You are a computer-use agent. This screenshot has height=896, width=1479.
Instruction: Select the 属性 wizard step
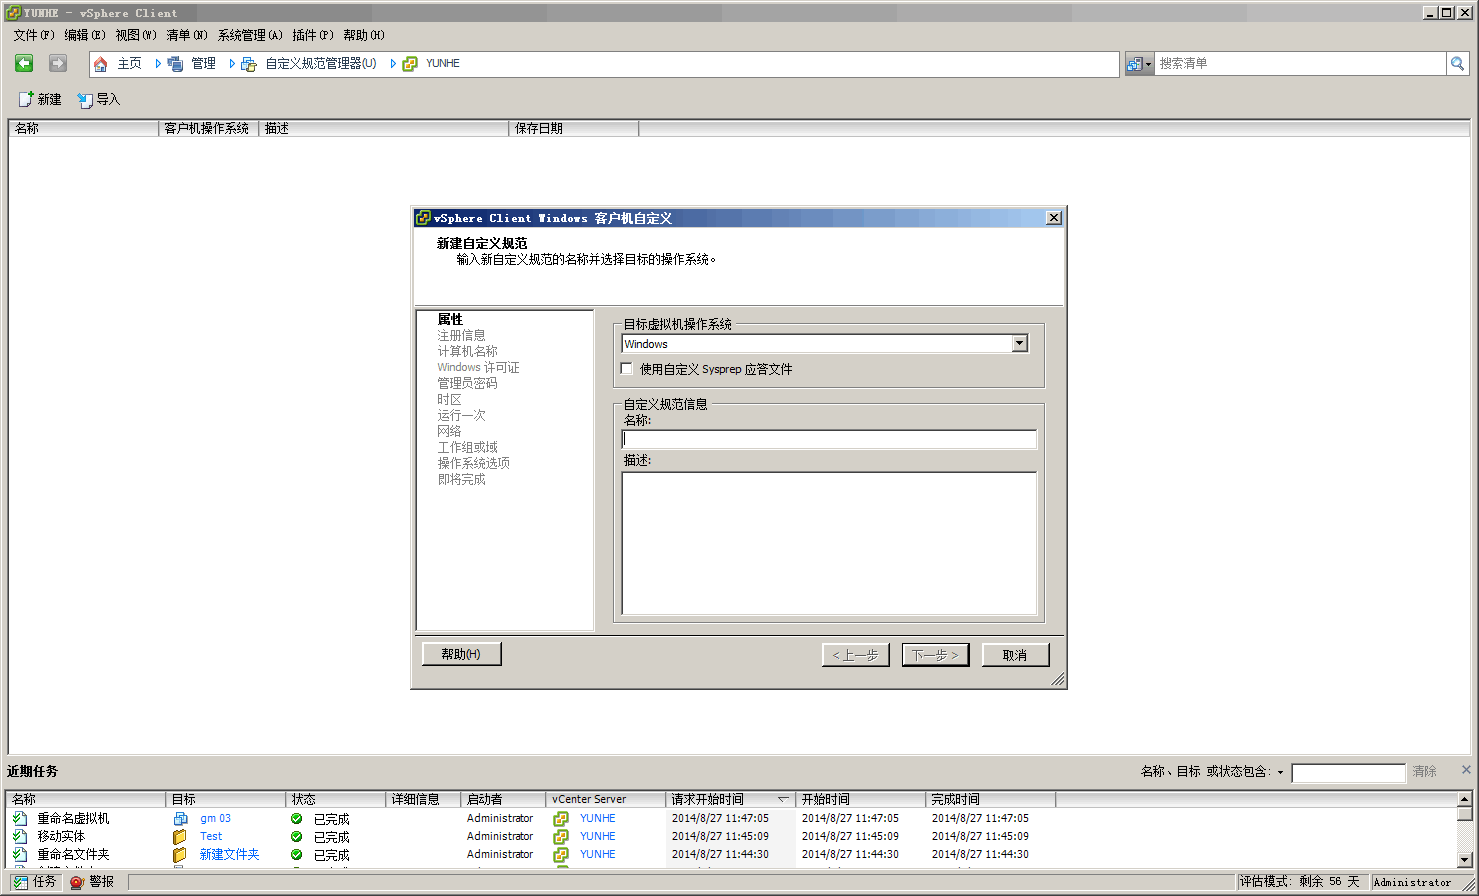tap(450, 319)
